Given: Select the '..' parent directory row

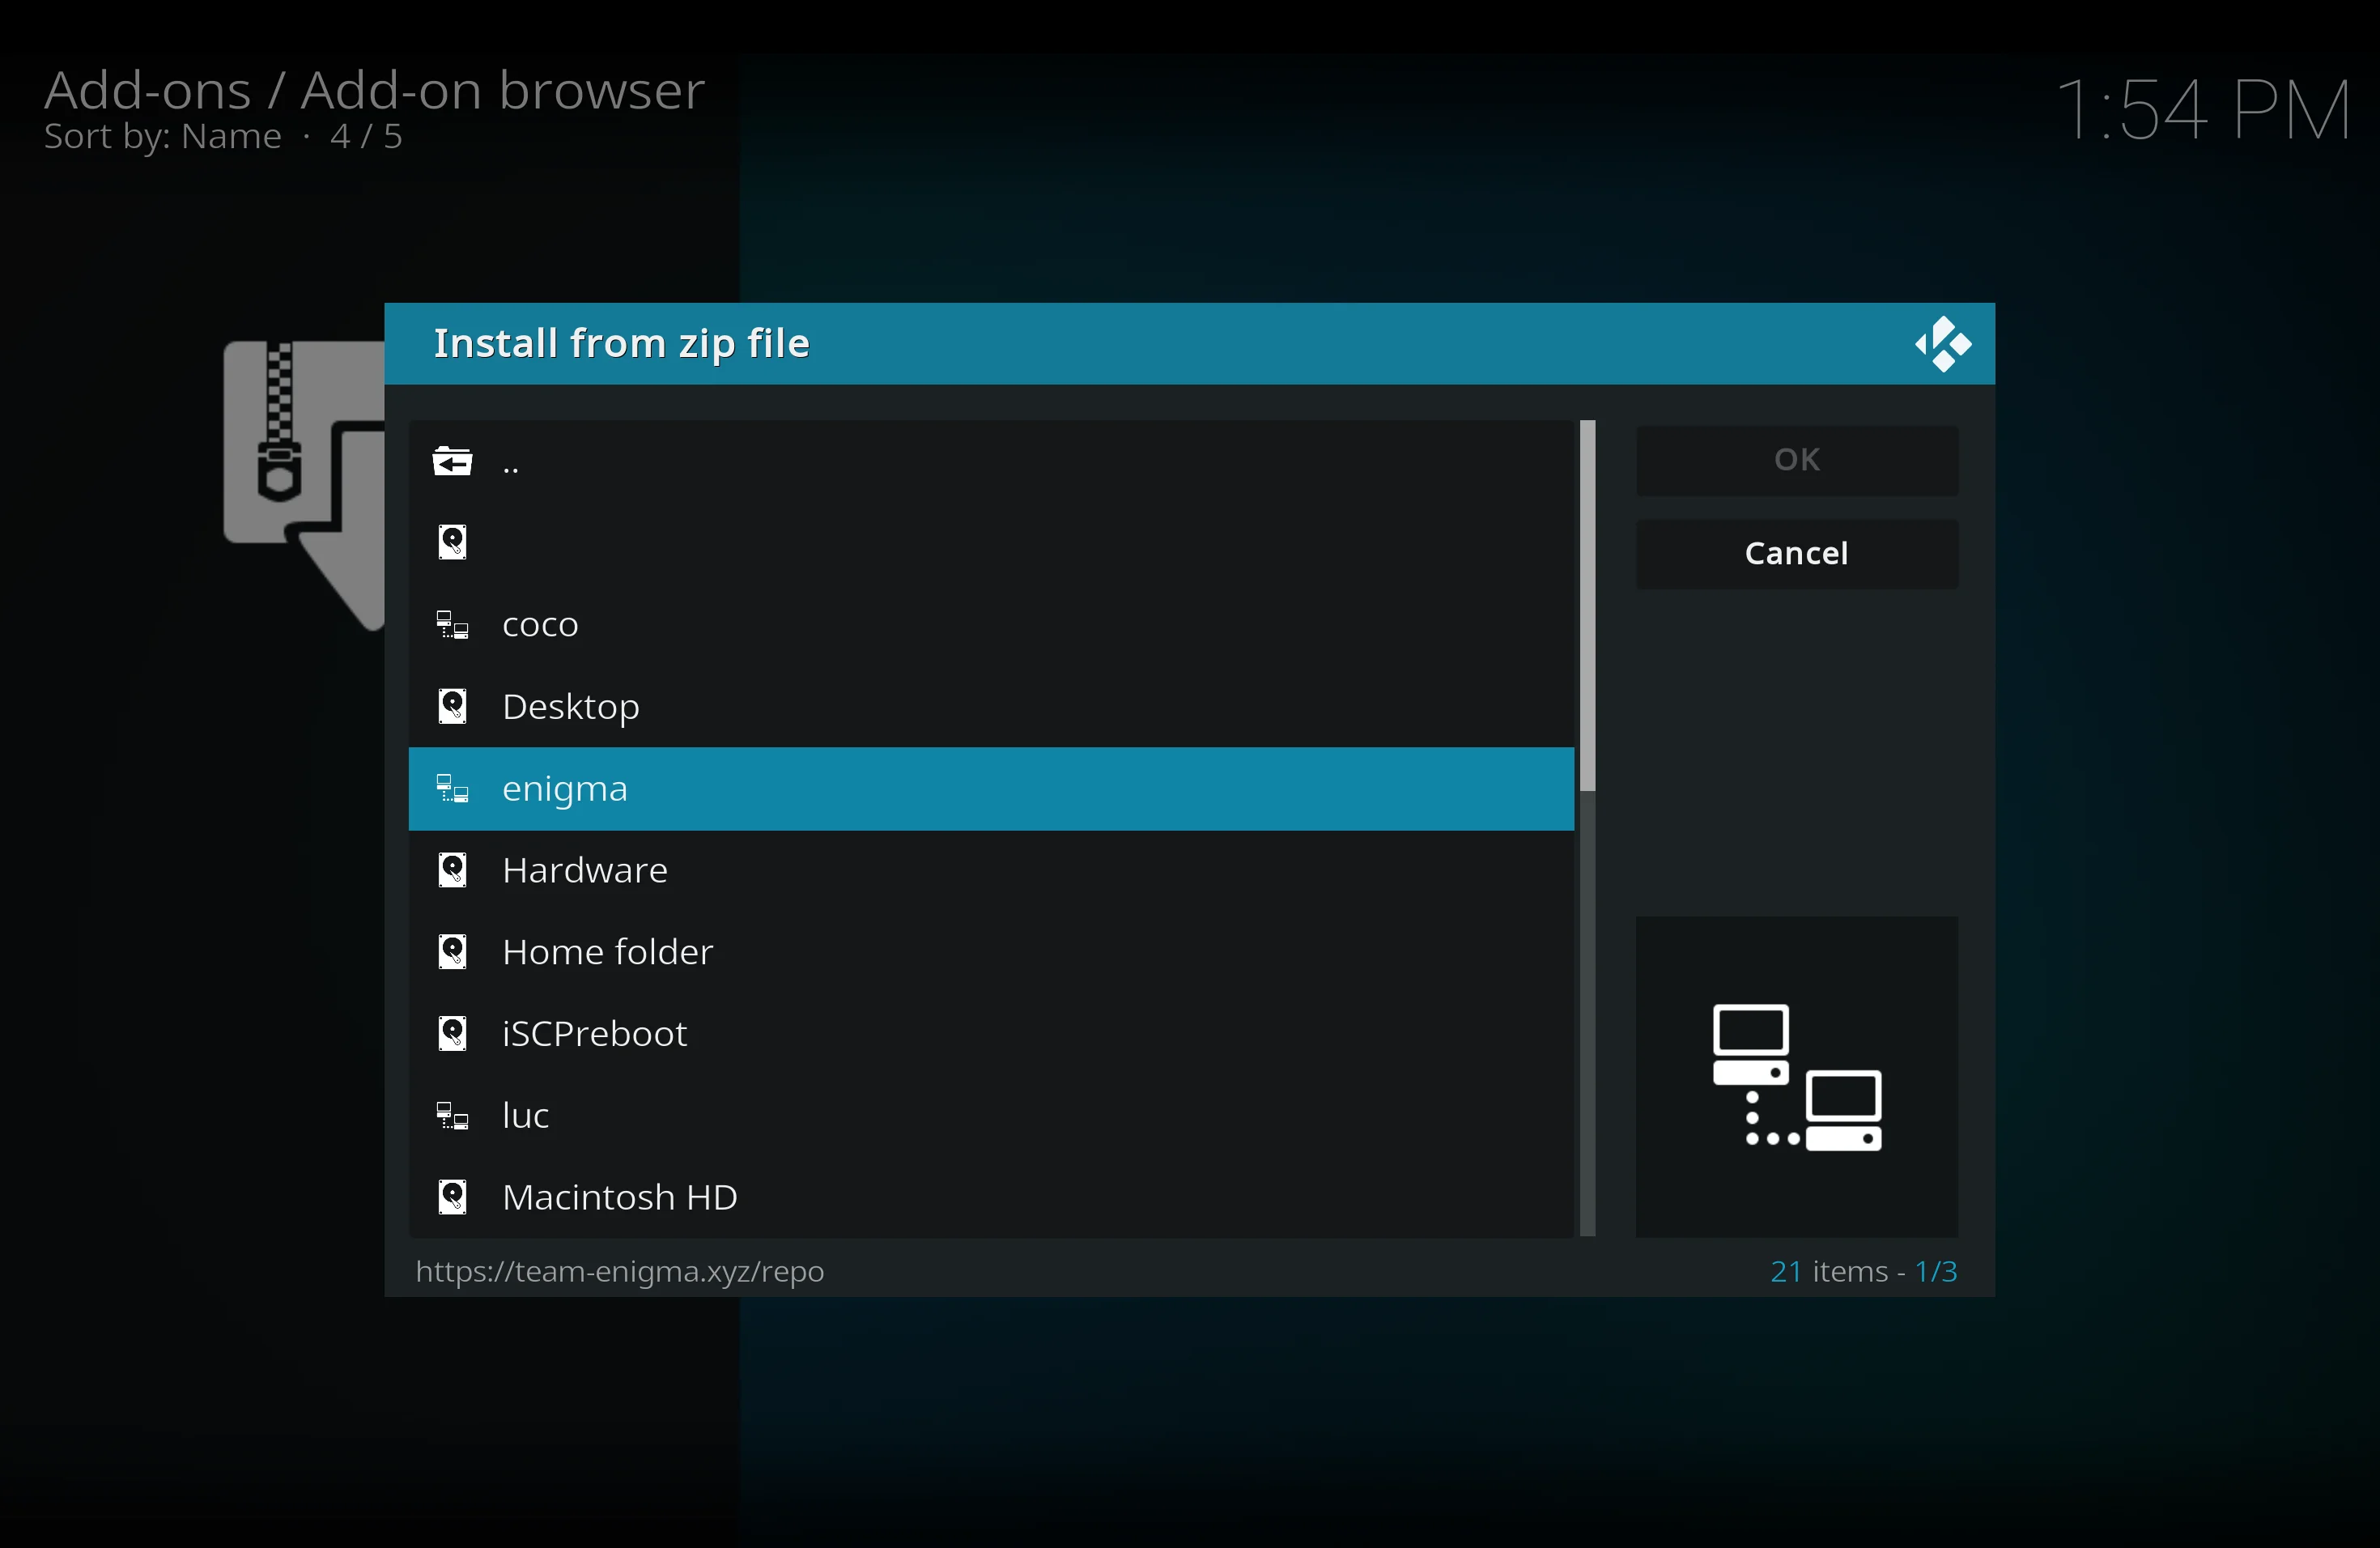Looking at the screenshot, I should [x=991, y=461].
